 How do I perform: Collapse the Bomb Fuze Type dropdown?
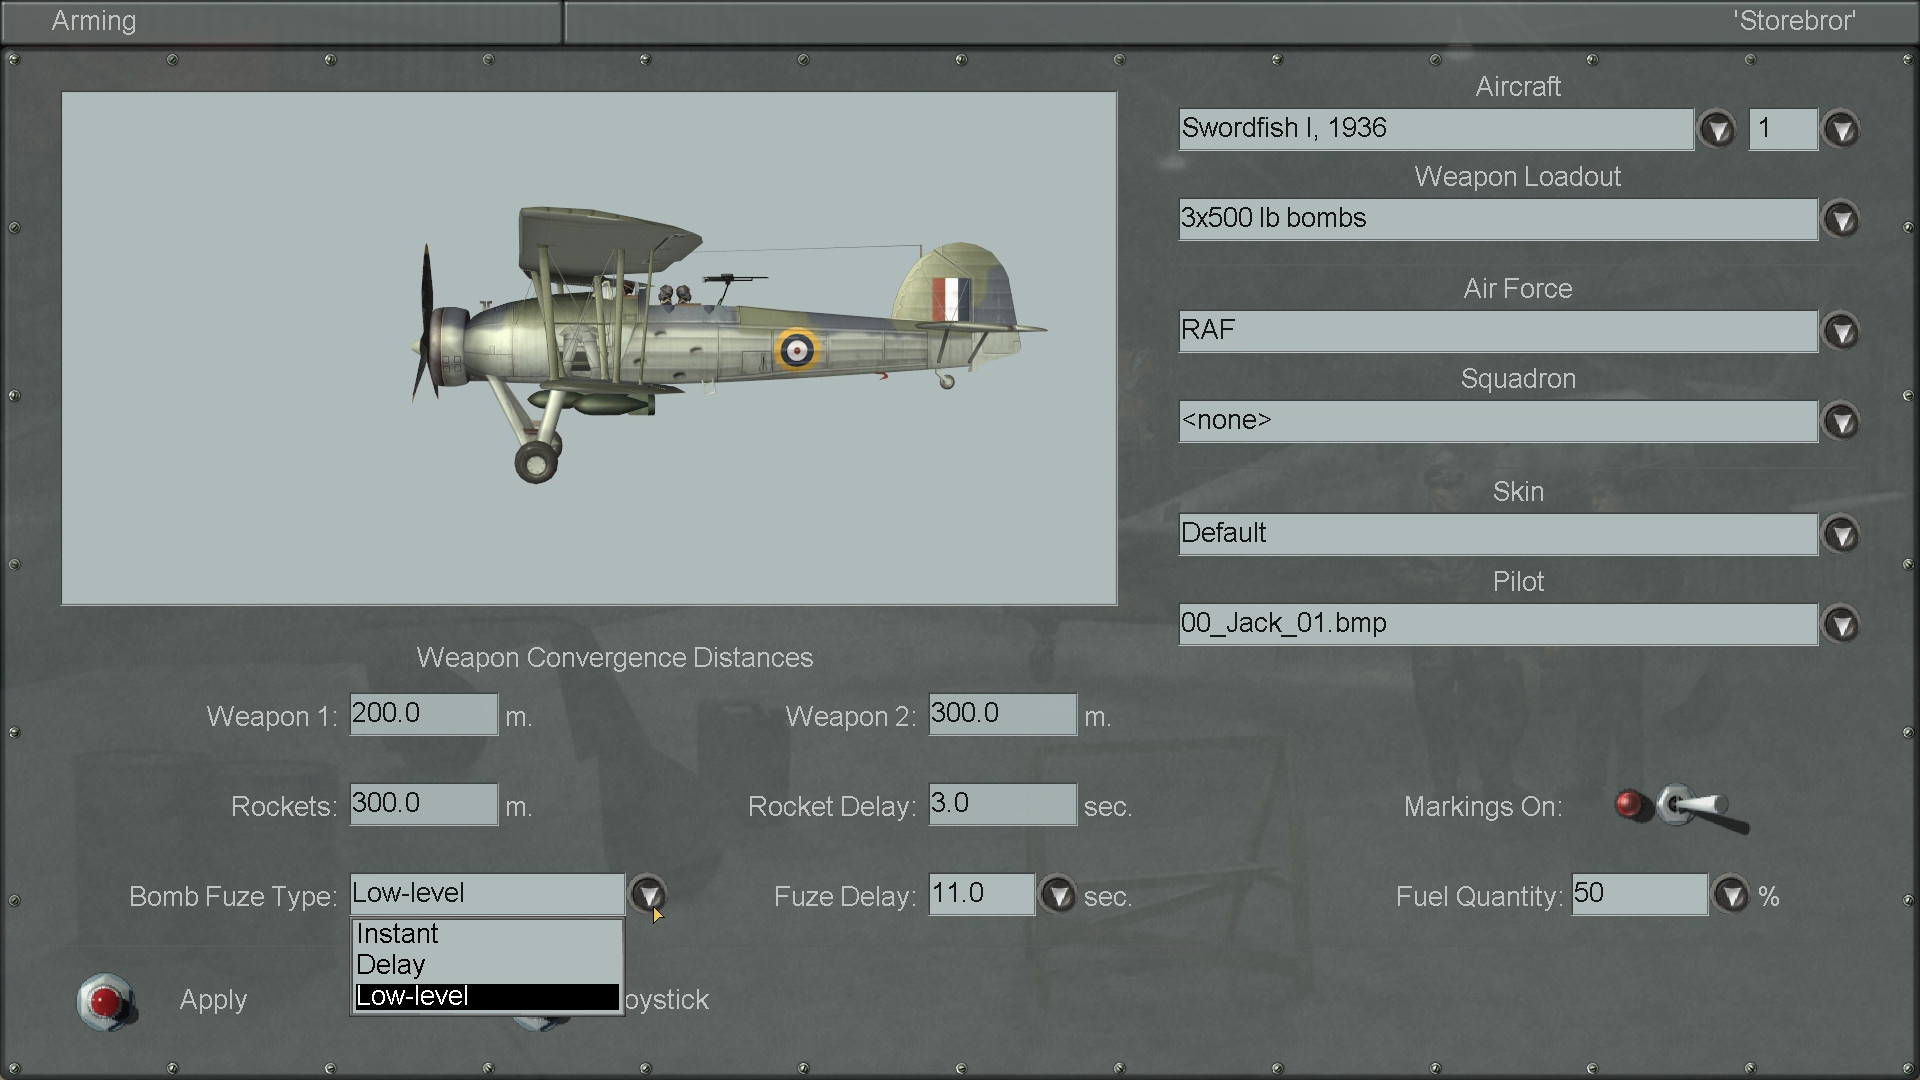648,893
